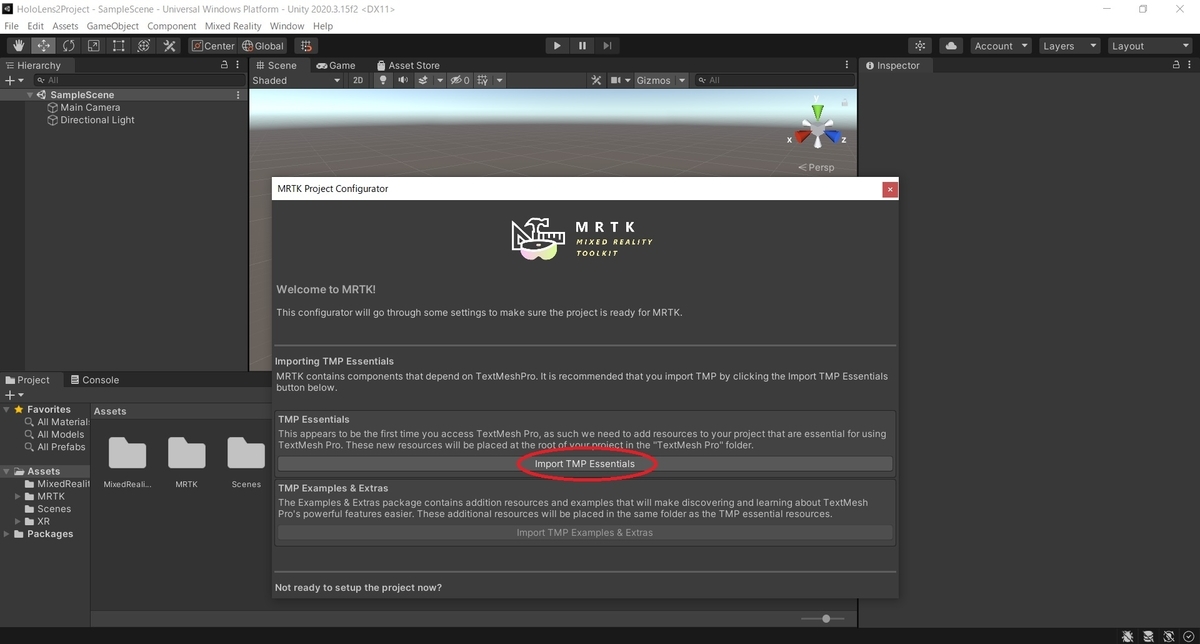Switch to the Scene tab
The height and width of the screenshot is (644, 1200).
(x=275, y=65)
